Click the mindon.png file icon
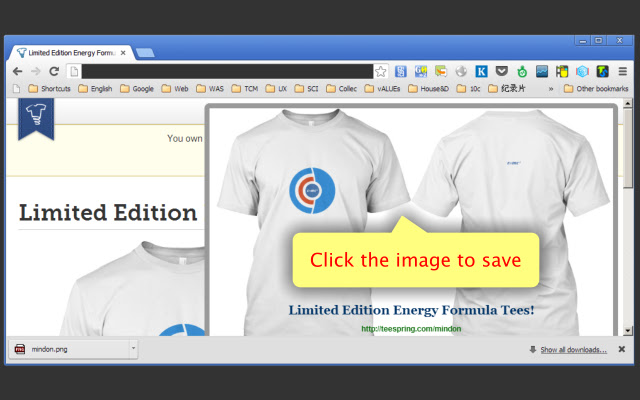Screen dimensions: 640x400 click(20, 349)
